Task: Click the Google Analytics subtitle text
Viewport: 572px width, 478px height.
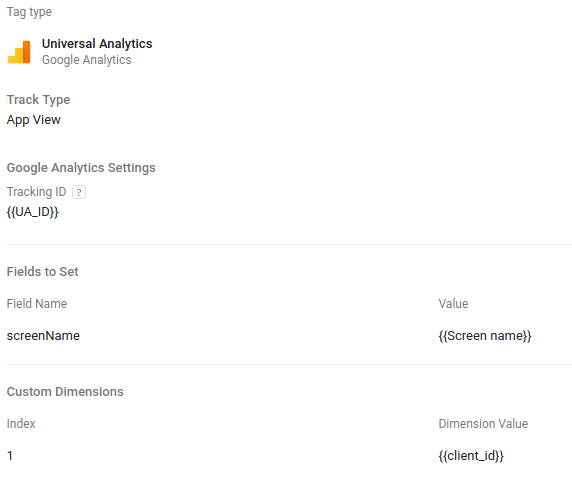Action: click(86, 60)
